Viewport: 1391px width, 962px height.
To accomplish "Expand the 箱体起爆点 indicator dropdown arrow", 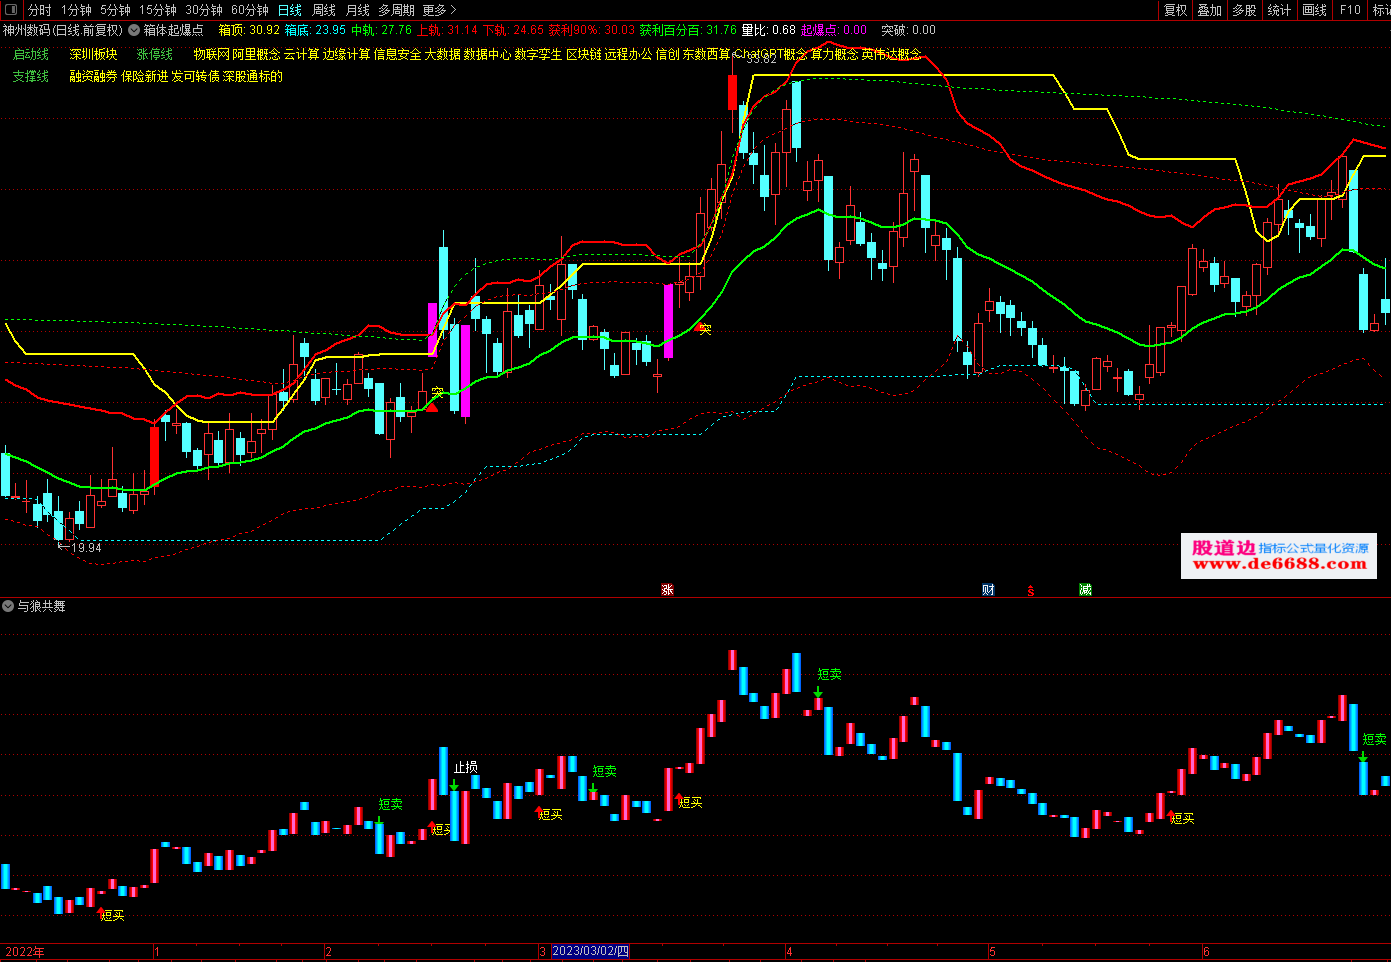I will (134, 30).
